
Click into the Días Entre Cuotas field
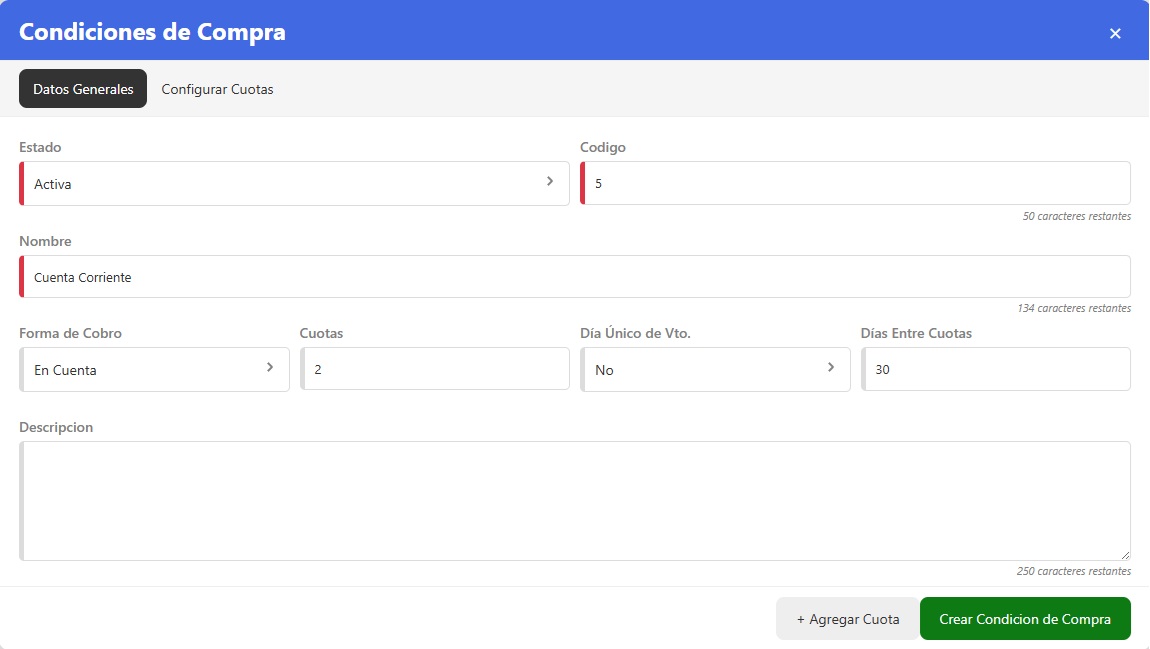pyautogui.click(x=996, y=370)
